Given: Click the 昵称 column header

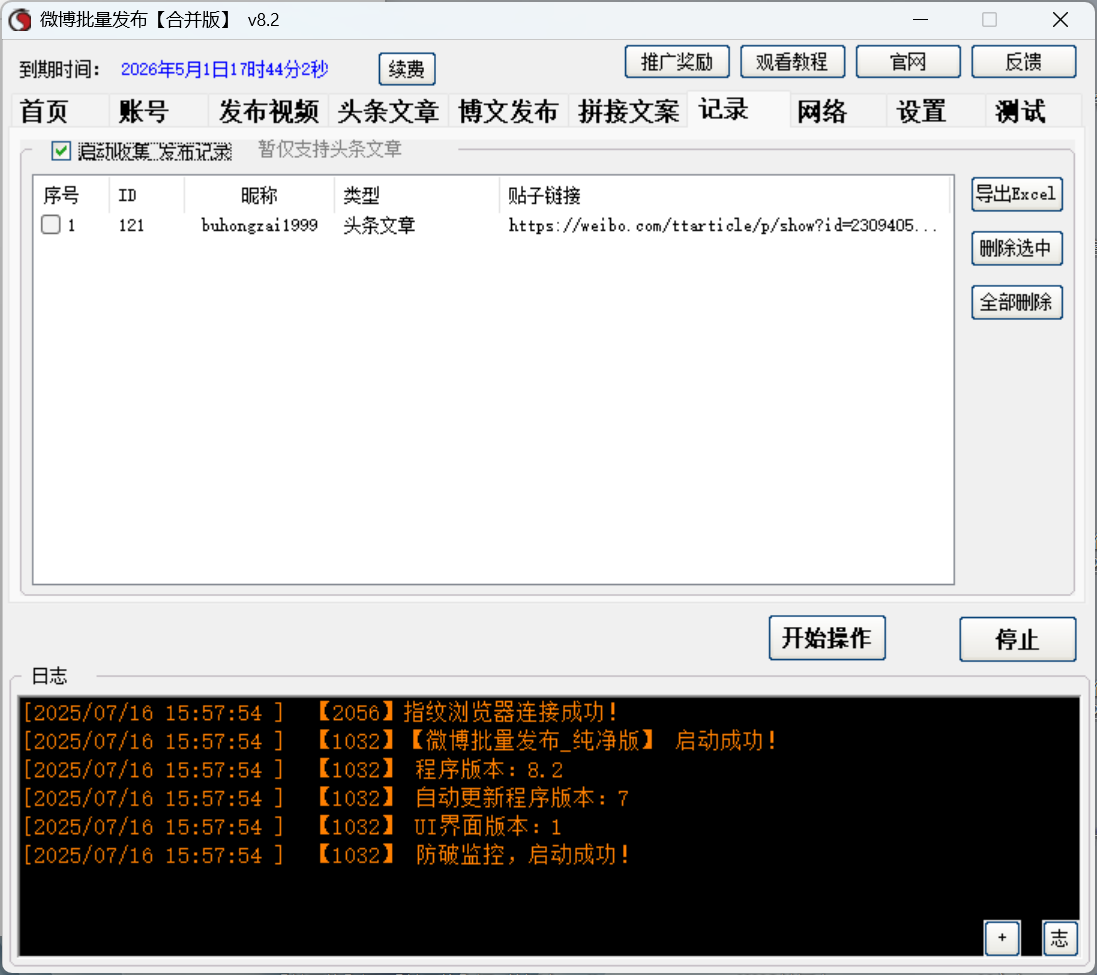Looking at the screenshot, I should click(x=259, y=195).
